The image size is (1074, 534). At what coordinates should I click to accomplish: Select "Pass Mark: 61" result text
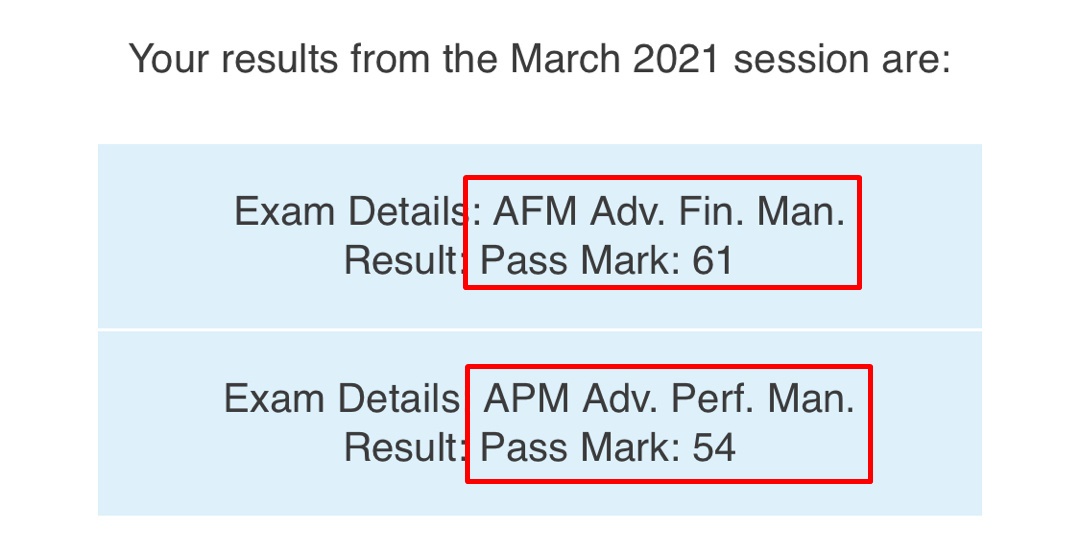pyautogui.click(x=607, y=261)
